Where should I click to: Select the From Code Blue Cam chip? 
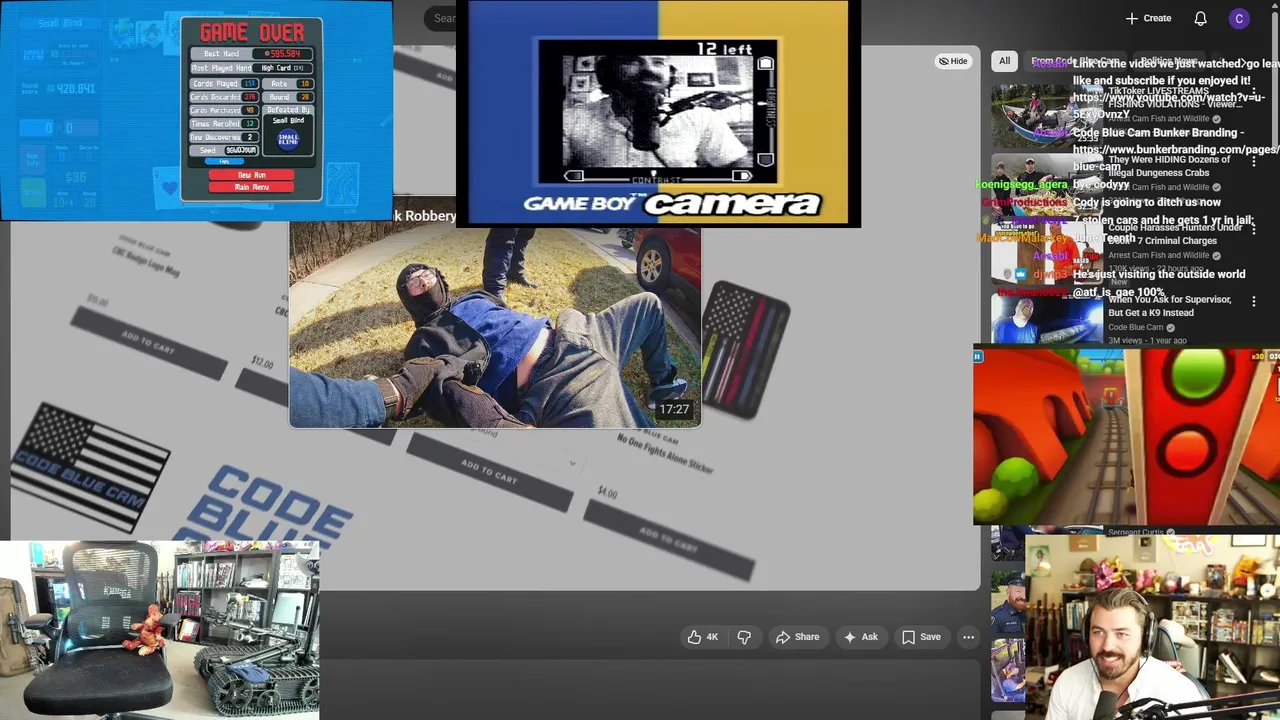click(1075, 61)
